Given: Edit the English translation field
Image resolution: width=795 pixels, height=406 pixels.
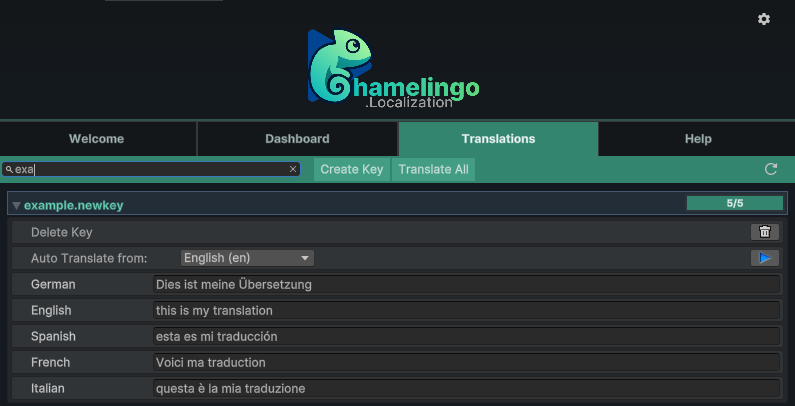Looking at the screenshot, I should pos(466,311).
